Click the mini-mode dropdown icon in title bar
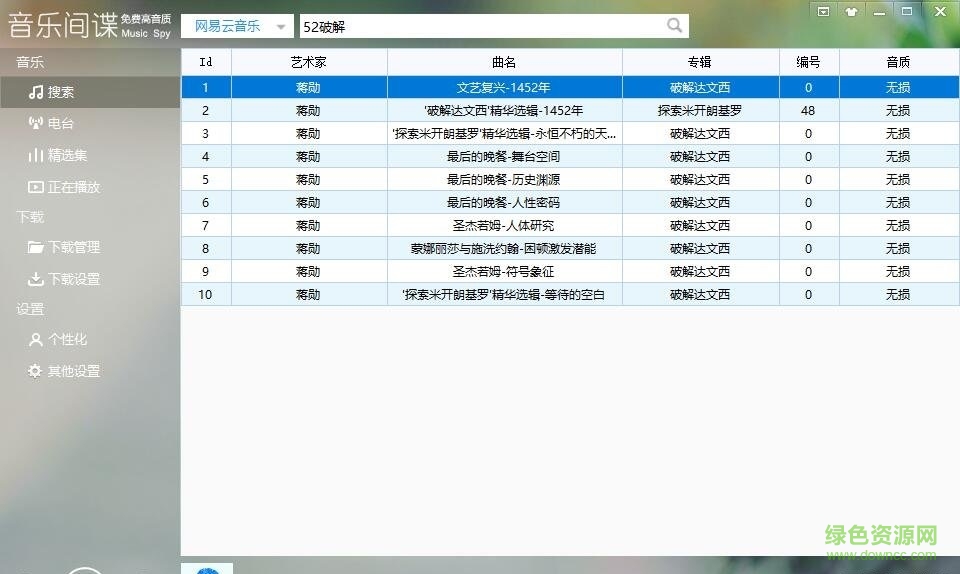 (823, 12)
